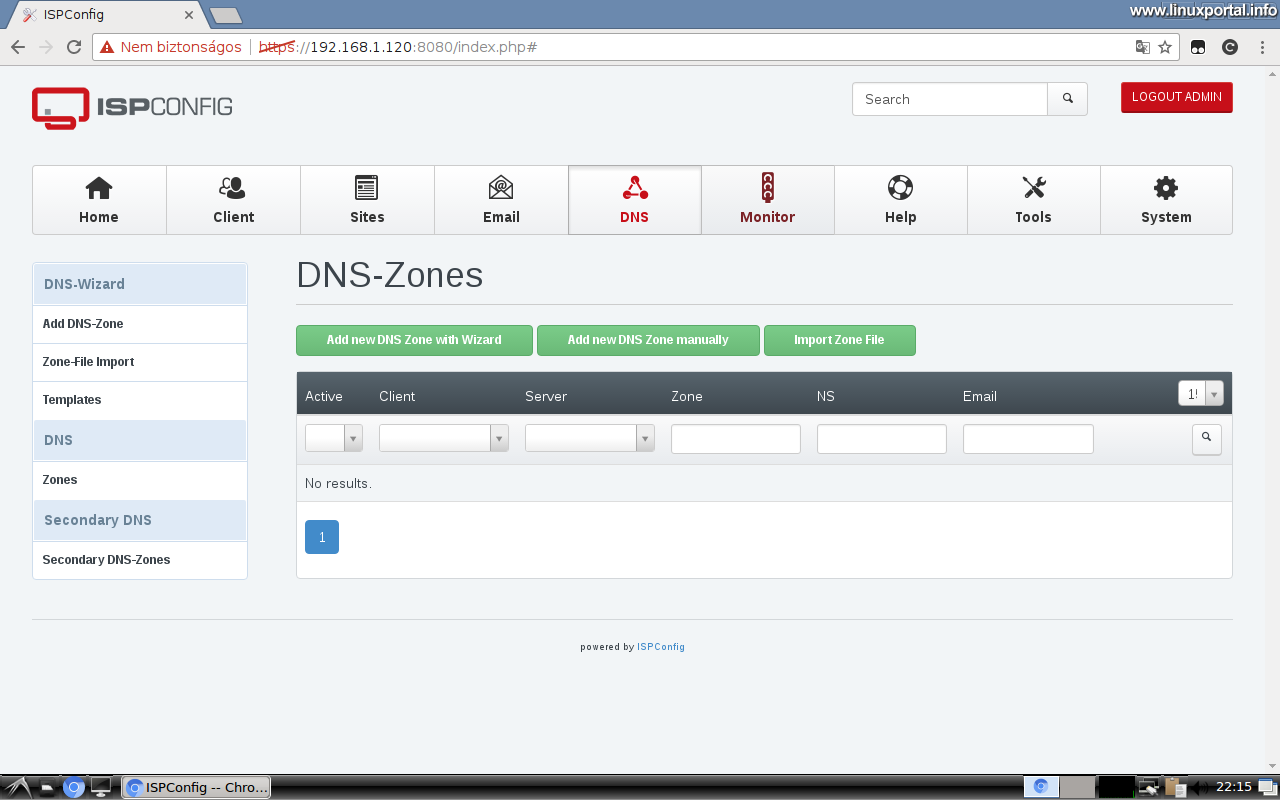Click the browser back arrow
Screen dimensions: 1280x800
pyautogui.click(x=18, y=47)
